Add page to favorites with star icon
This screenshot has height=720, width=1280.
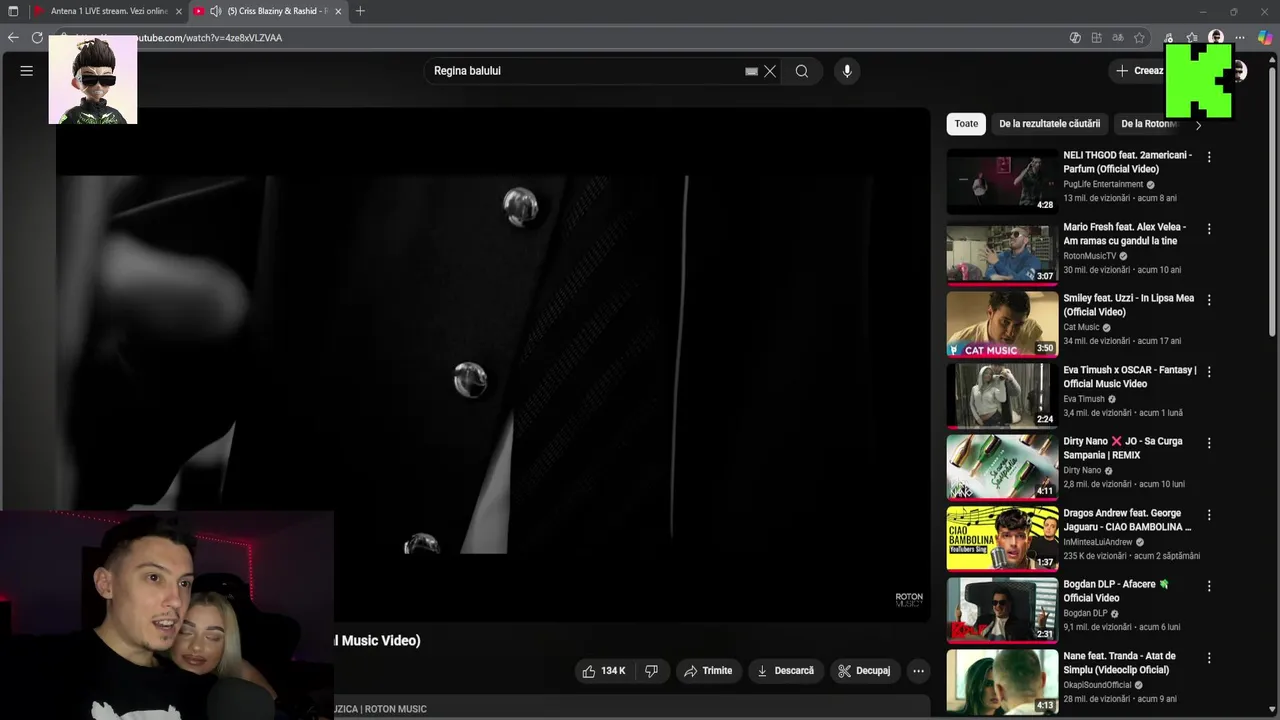(1139, 38)
